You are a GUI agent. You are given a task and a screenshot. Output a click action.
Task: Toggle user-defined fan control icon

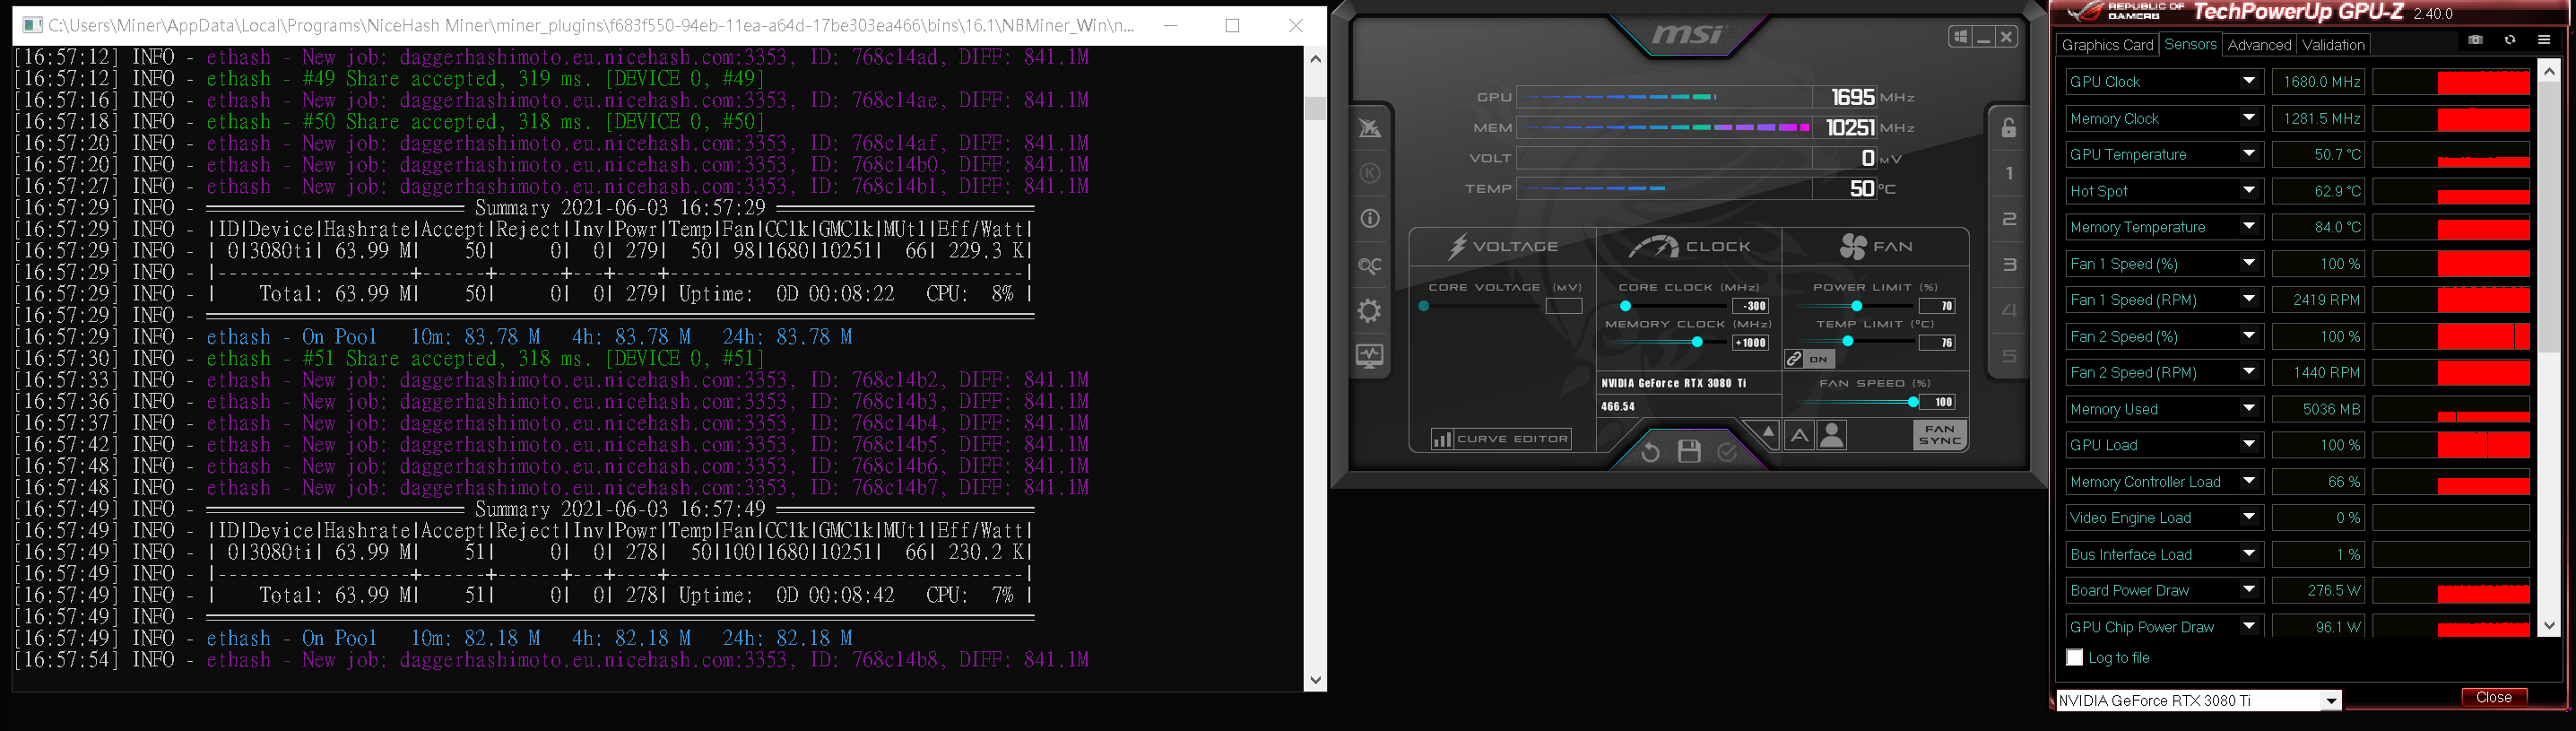(1832, 435)
